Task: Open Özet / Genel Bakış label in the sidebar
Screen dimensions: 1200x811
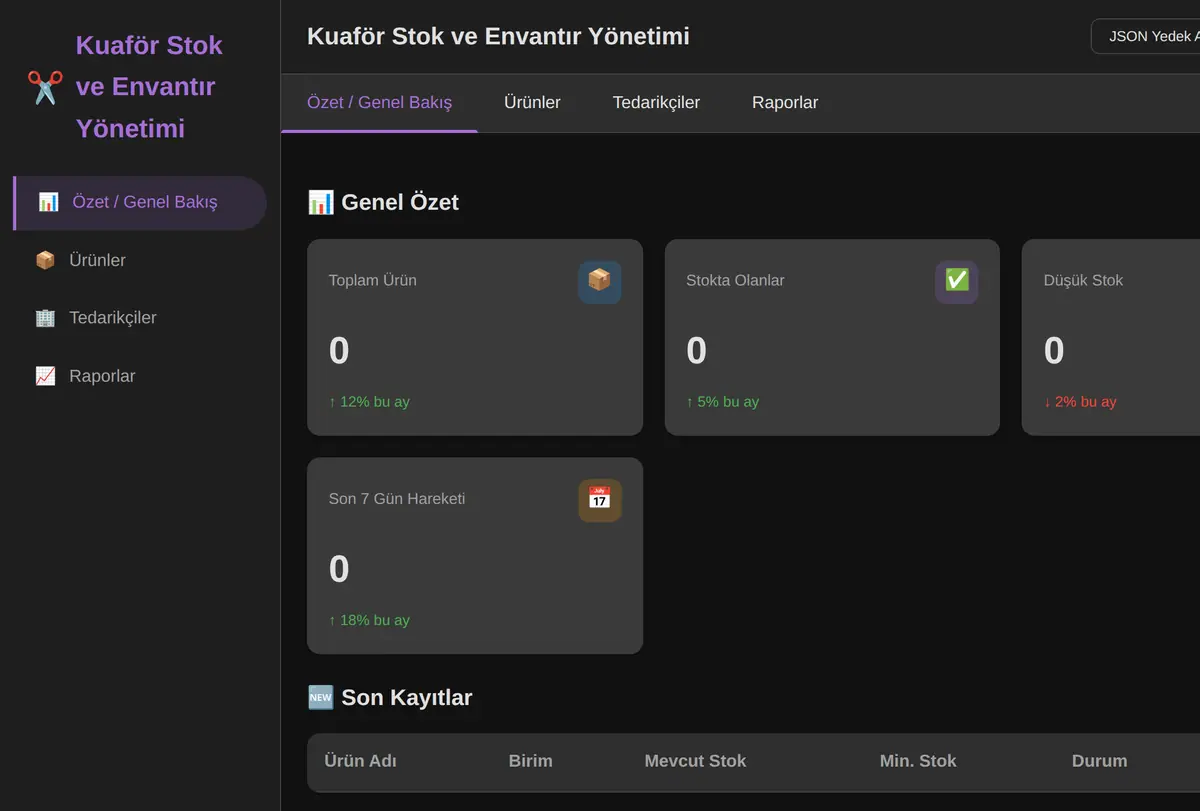Action: coord(145,202)
